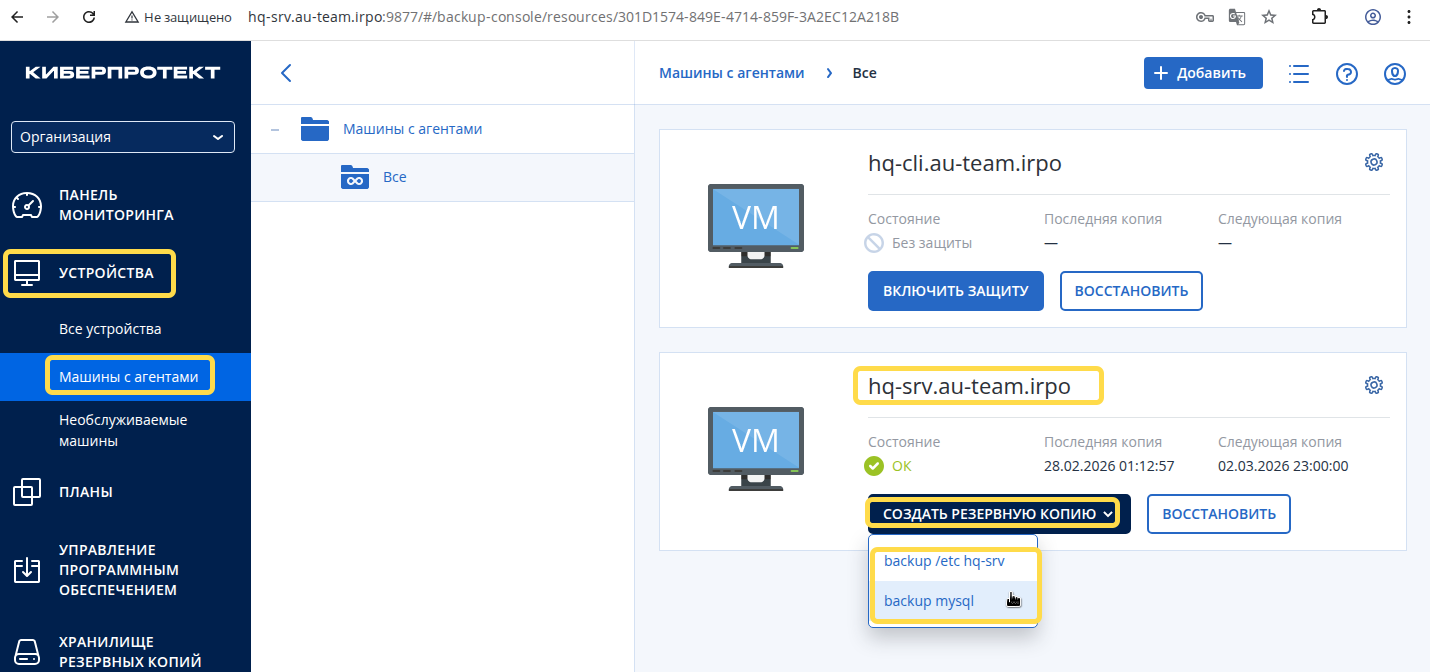This screenshot has height=672, width=1430.
Task: Open the browser extensions puzzle icon
Action: pyautogui.click(x=1319, y=17)
